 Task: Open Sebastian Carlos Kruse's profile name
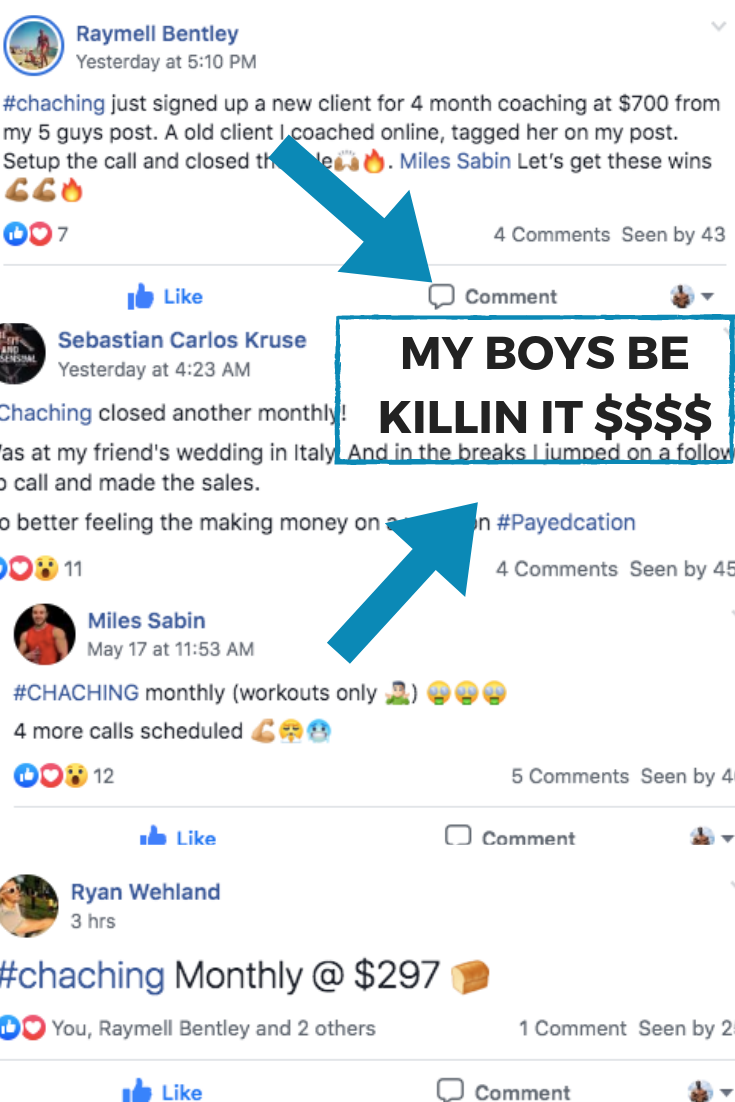click(x=182, y=340)
